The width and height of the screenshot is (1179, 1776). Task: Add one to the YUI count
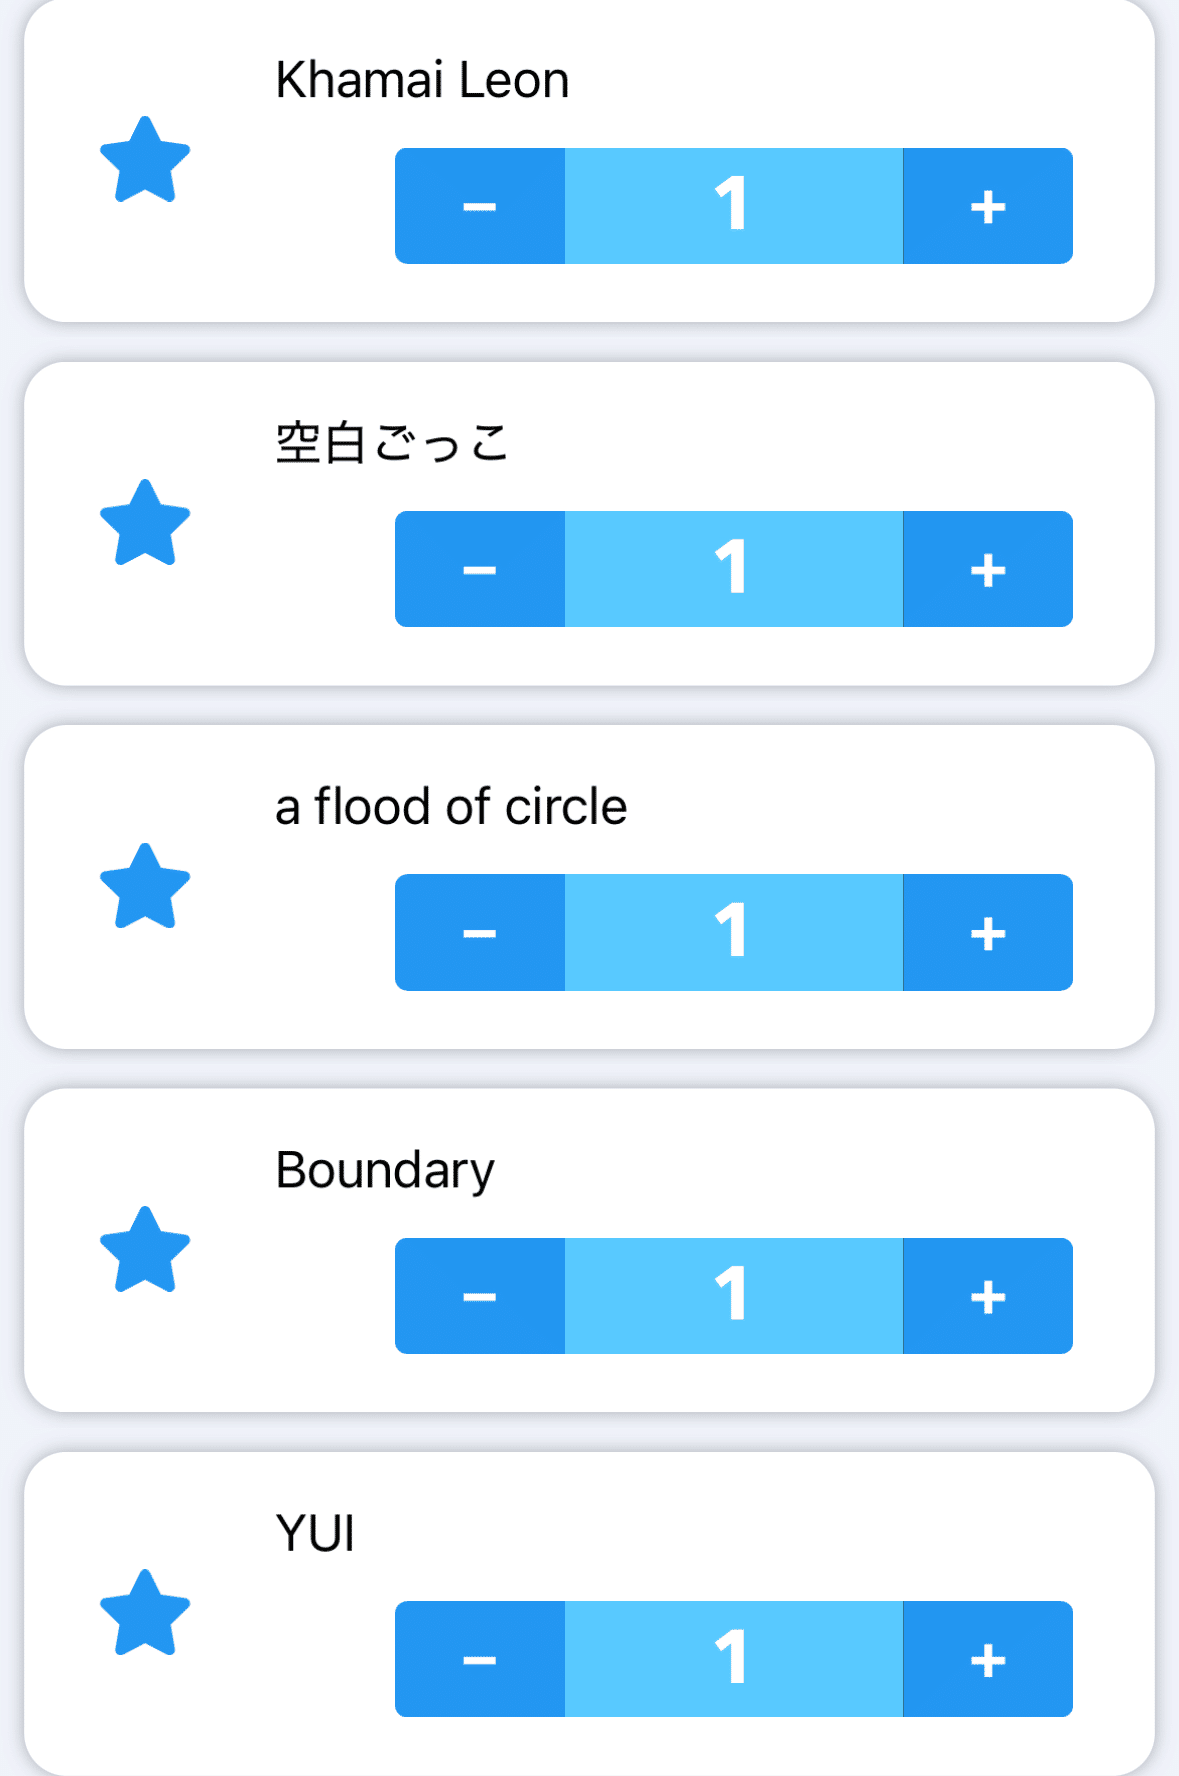(x=987, y=1659)
